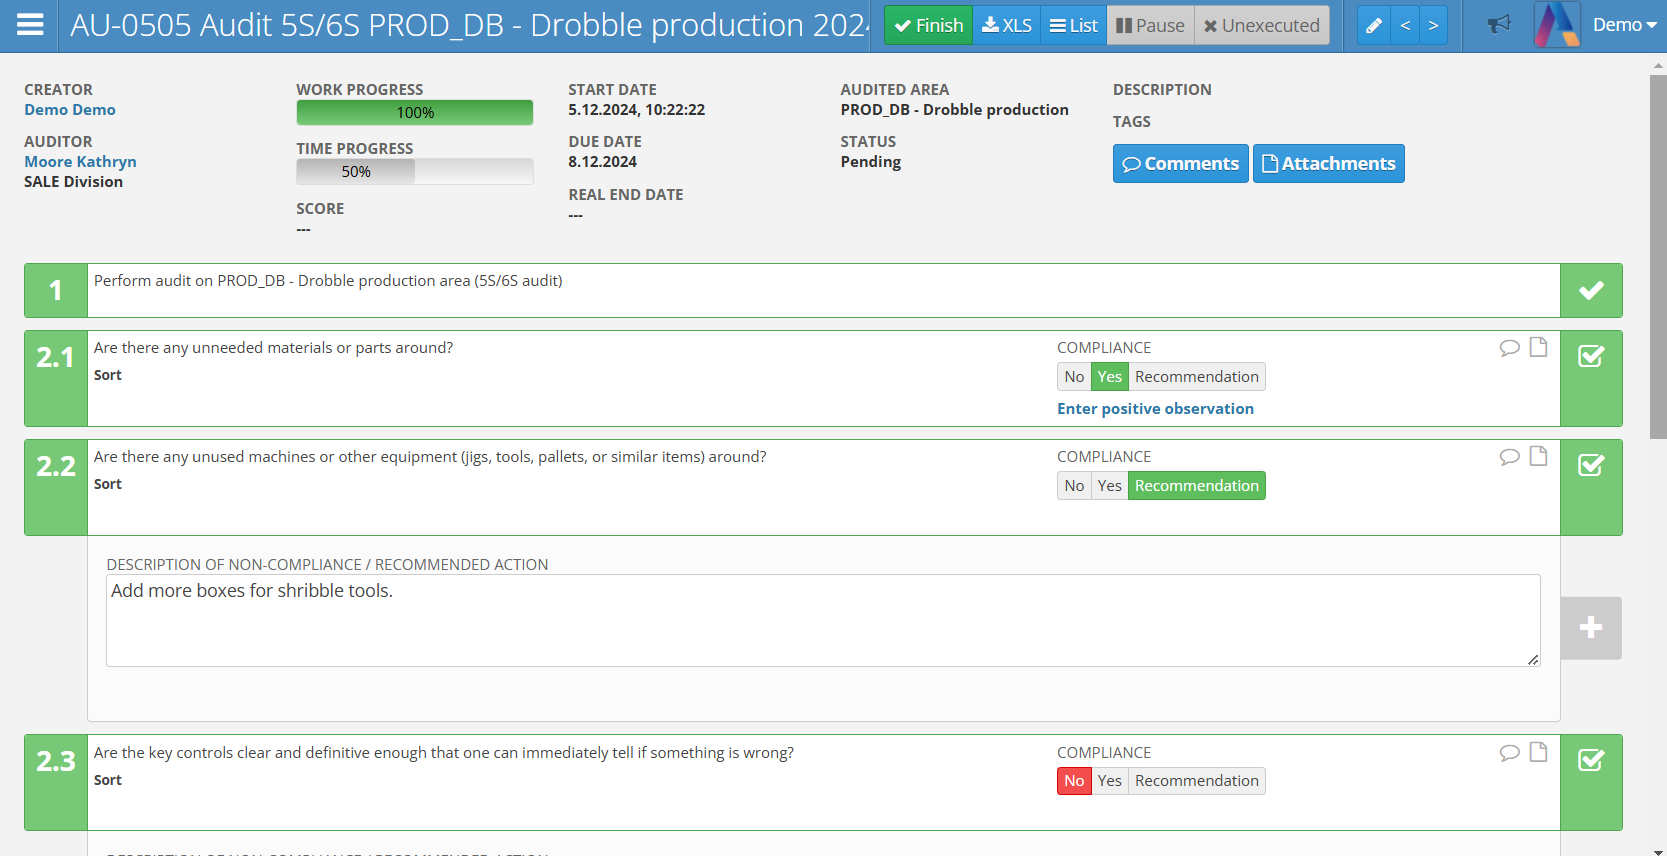Open attachment file icon for question 2.2
This screenshot has width=1667, height=856.
coord(1538,456)
